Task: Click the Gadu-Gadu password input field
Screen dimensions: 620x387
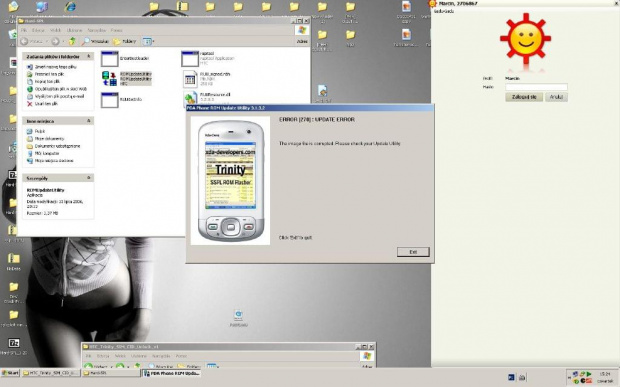Action: click(x=536, y=87)
